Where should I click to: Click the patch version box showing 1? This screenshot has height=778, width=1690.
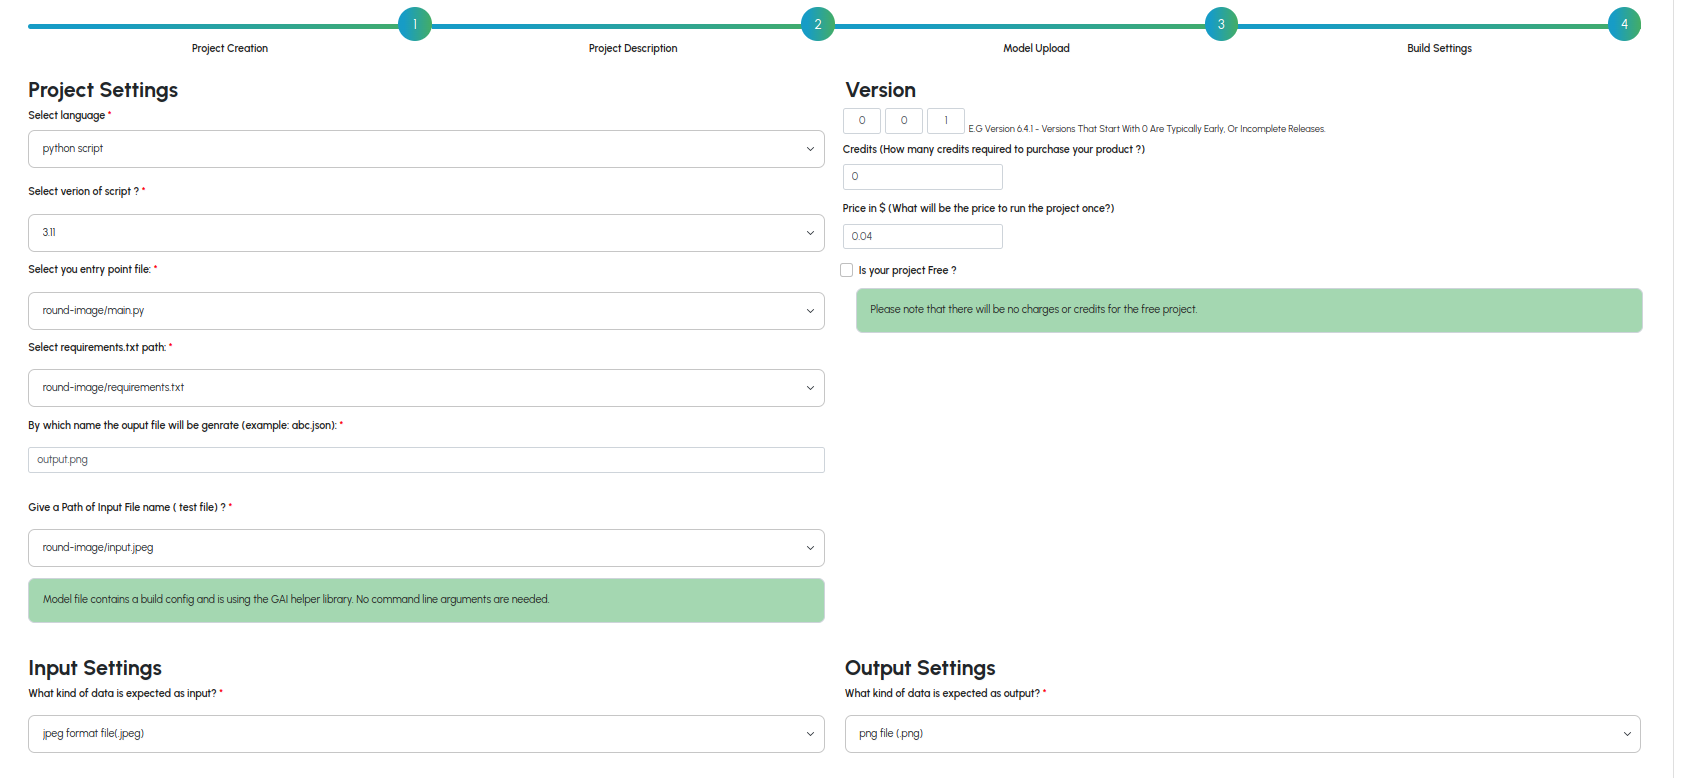pos(946,121)
